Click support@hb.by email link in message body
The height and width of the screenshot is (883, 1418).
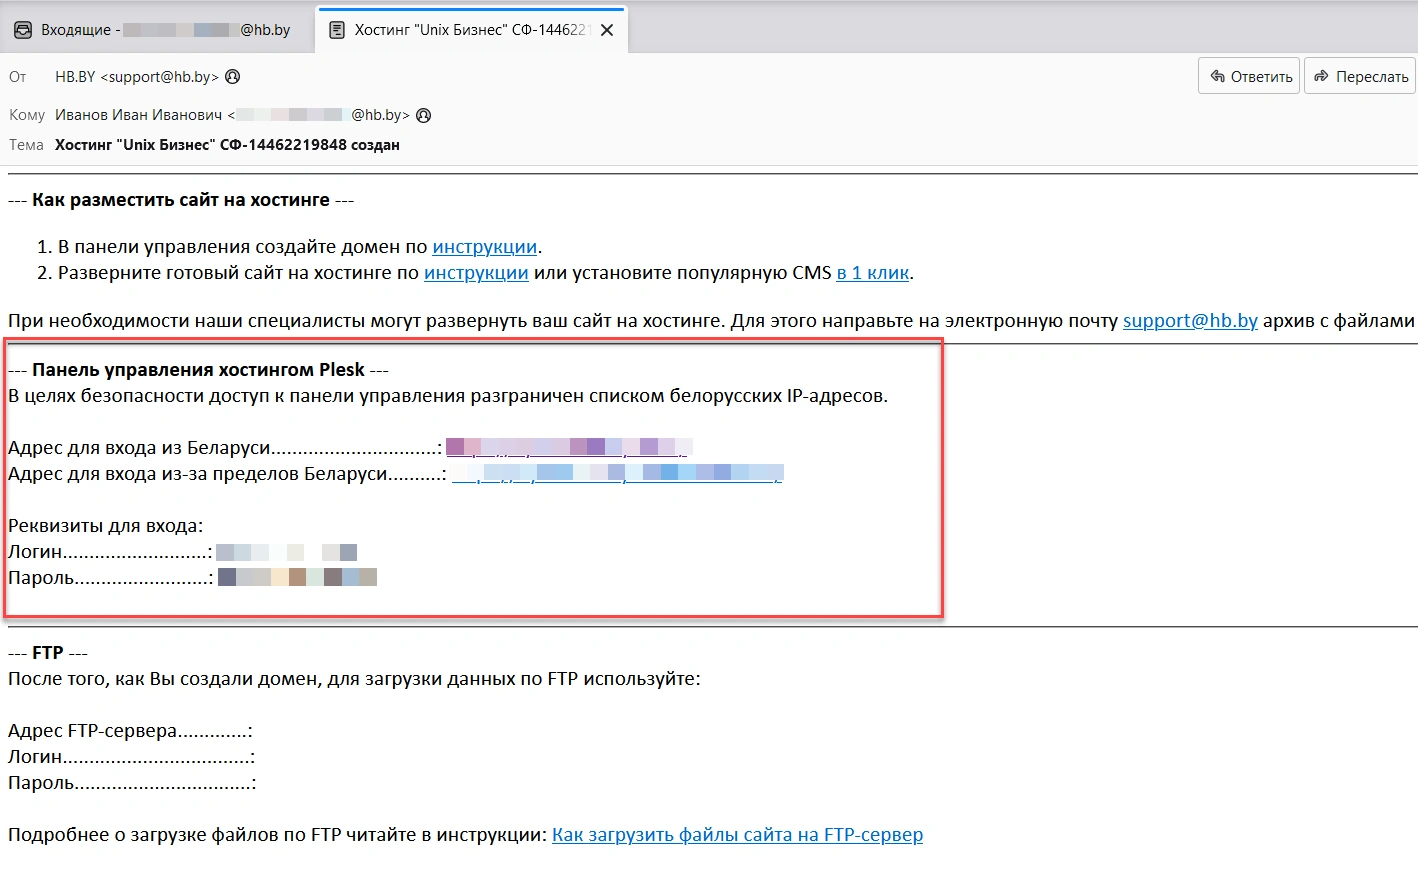(x=1190, y=321)
